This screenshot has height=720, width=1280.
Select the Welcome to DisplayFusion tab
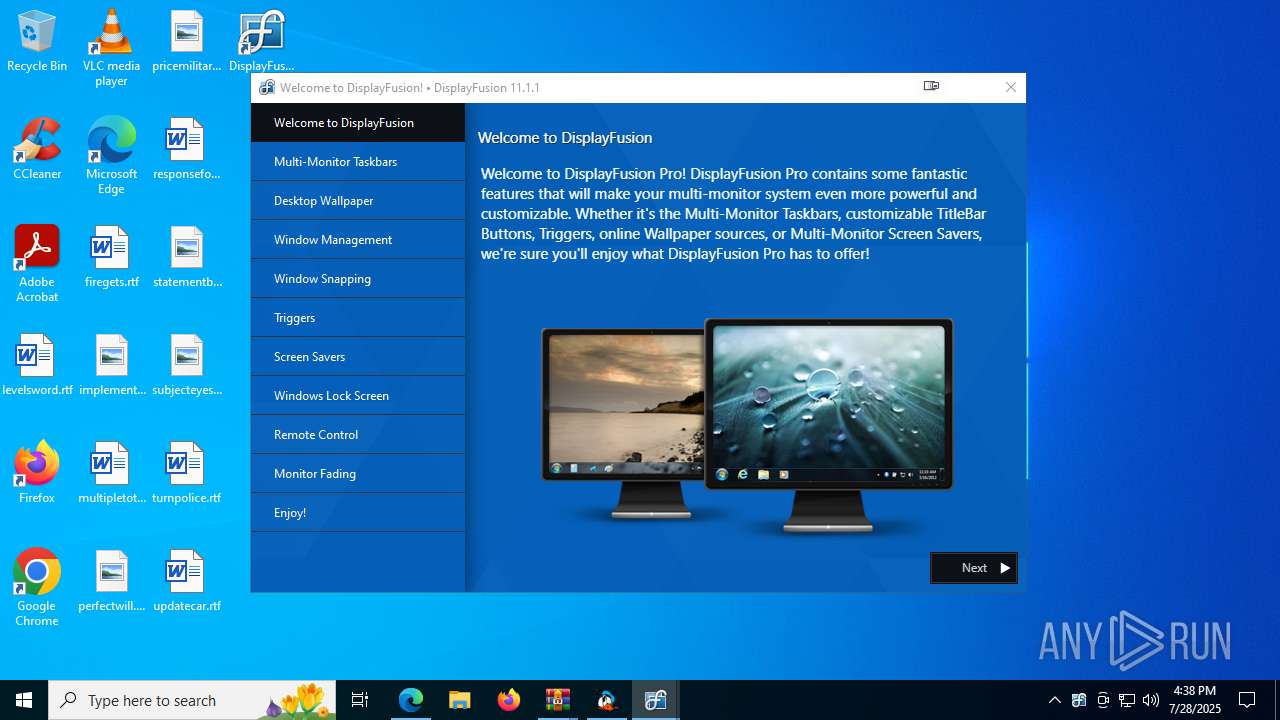coord(358,123)
